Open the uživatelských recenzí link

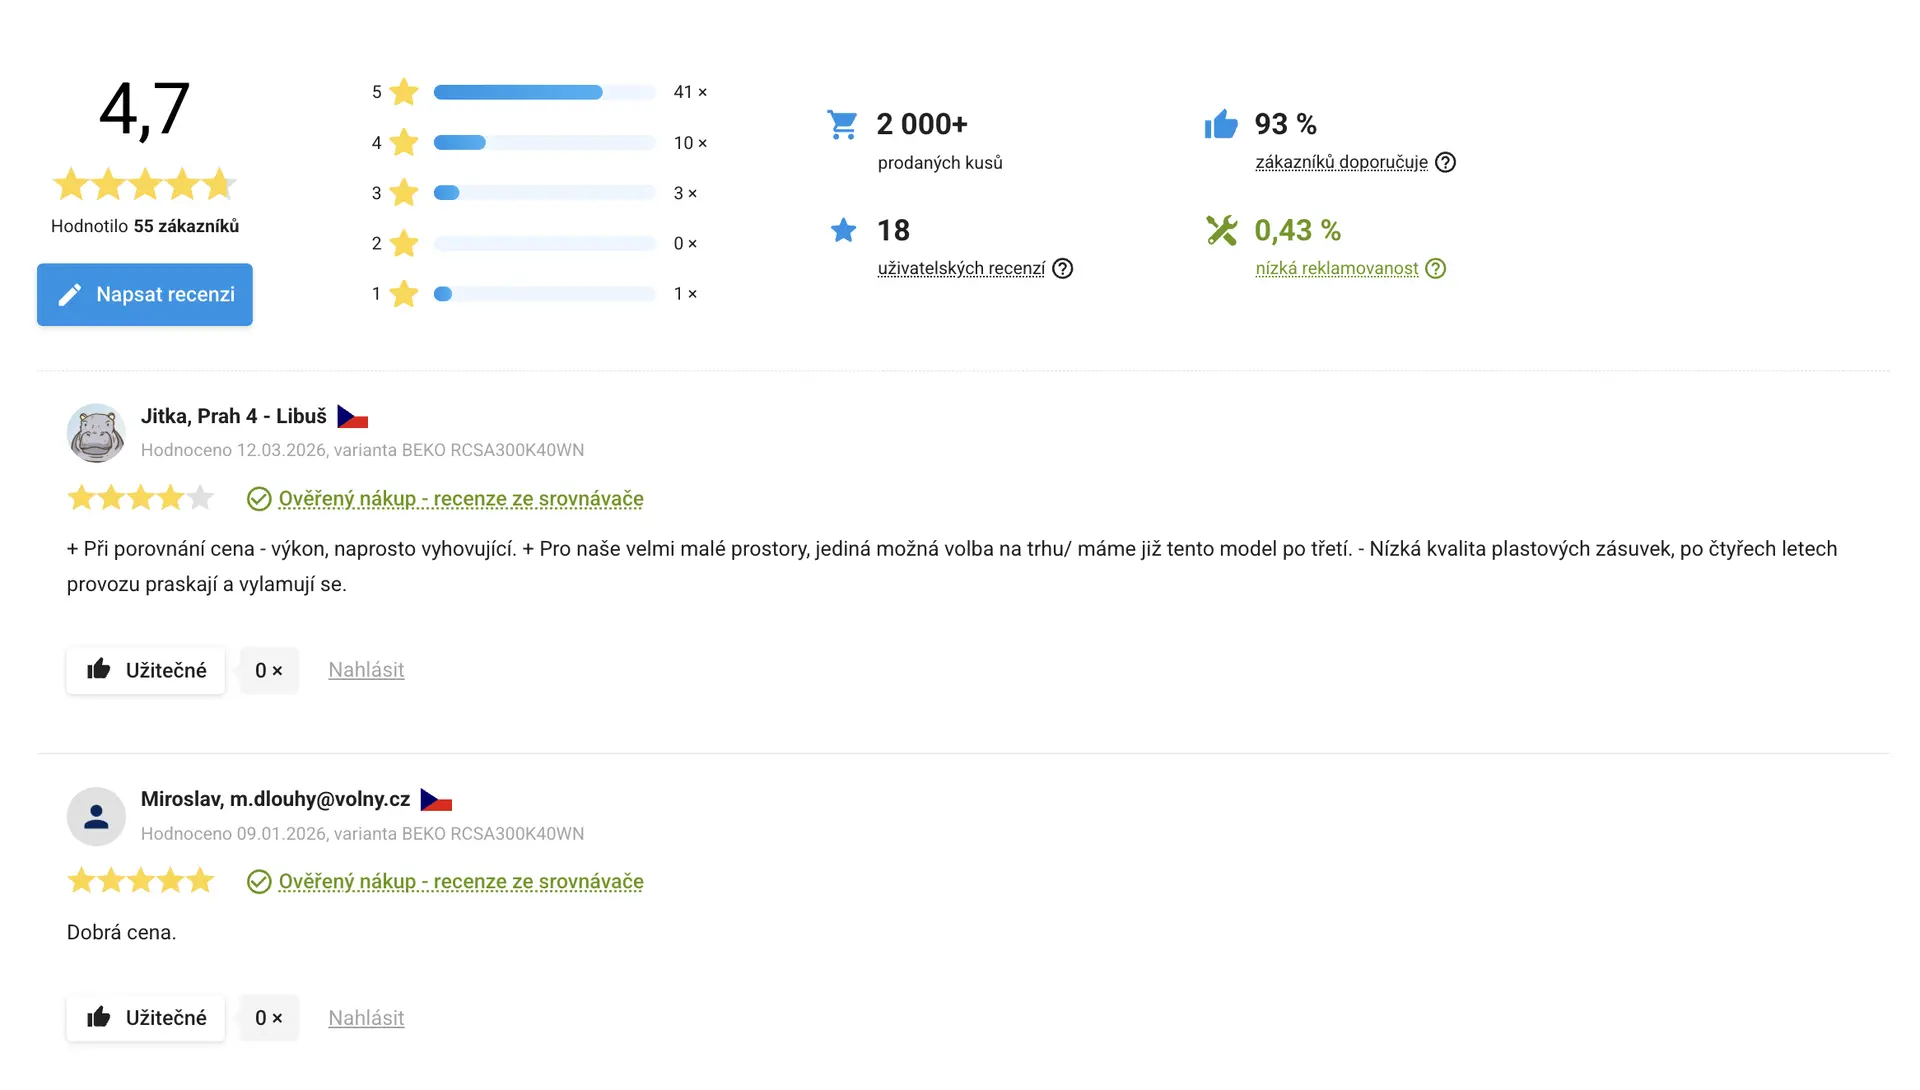961,268
